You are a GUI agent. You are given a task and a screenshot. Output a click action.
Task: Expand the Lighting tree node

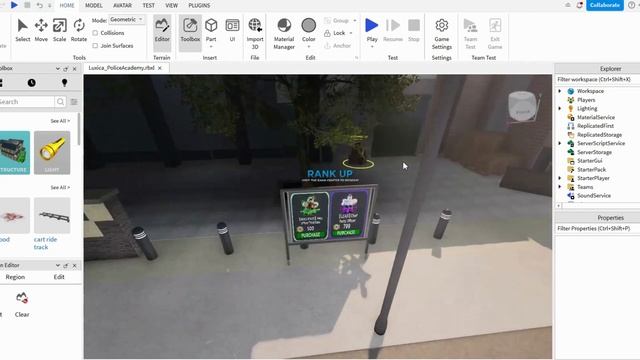(x=560, y=109)
